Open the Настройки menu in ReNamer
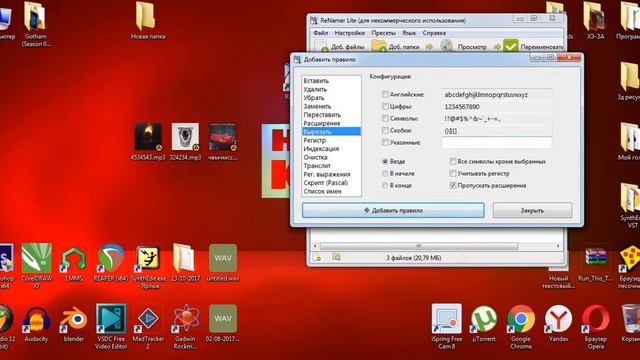This screenshot has height=360, width=640. coord(349,33)
